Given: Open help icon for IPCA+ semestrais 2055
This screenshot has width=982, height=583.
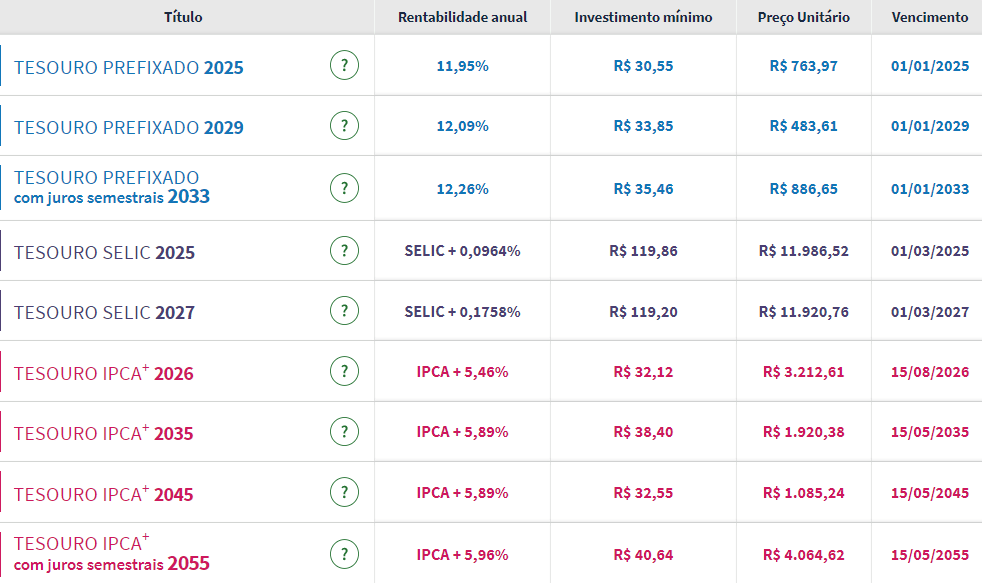Looking at the screenshot, I should pos(344,554).
